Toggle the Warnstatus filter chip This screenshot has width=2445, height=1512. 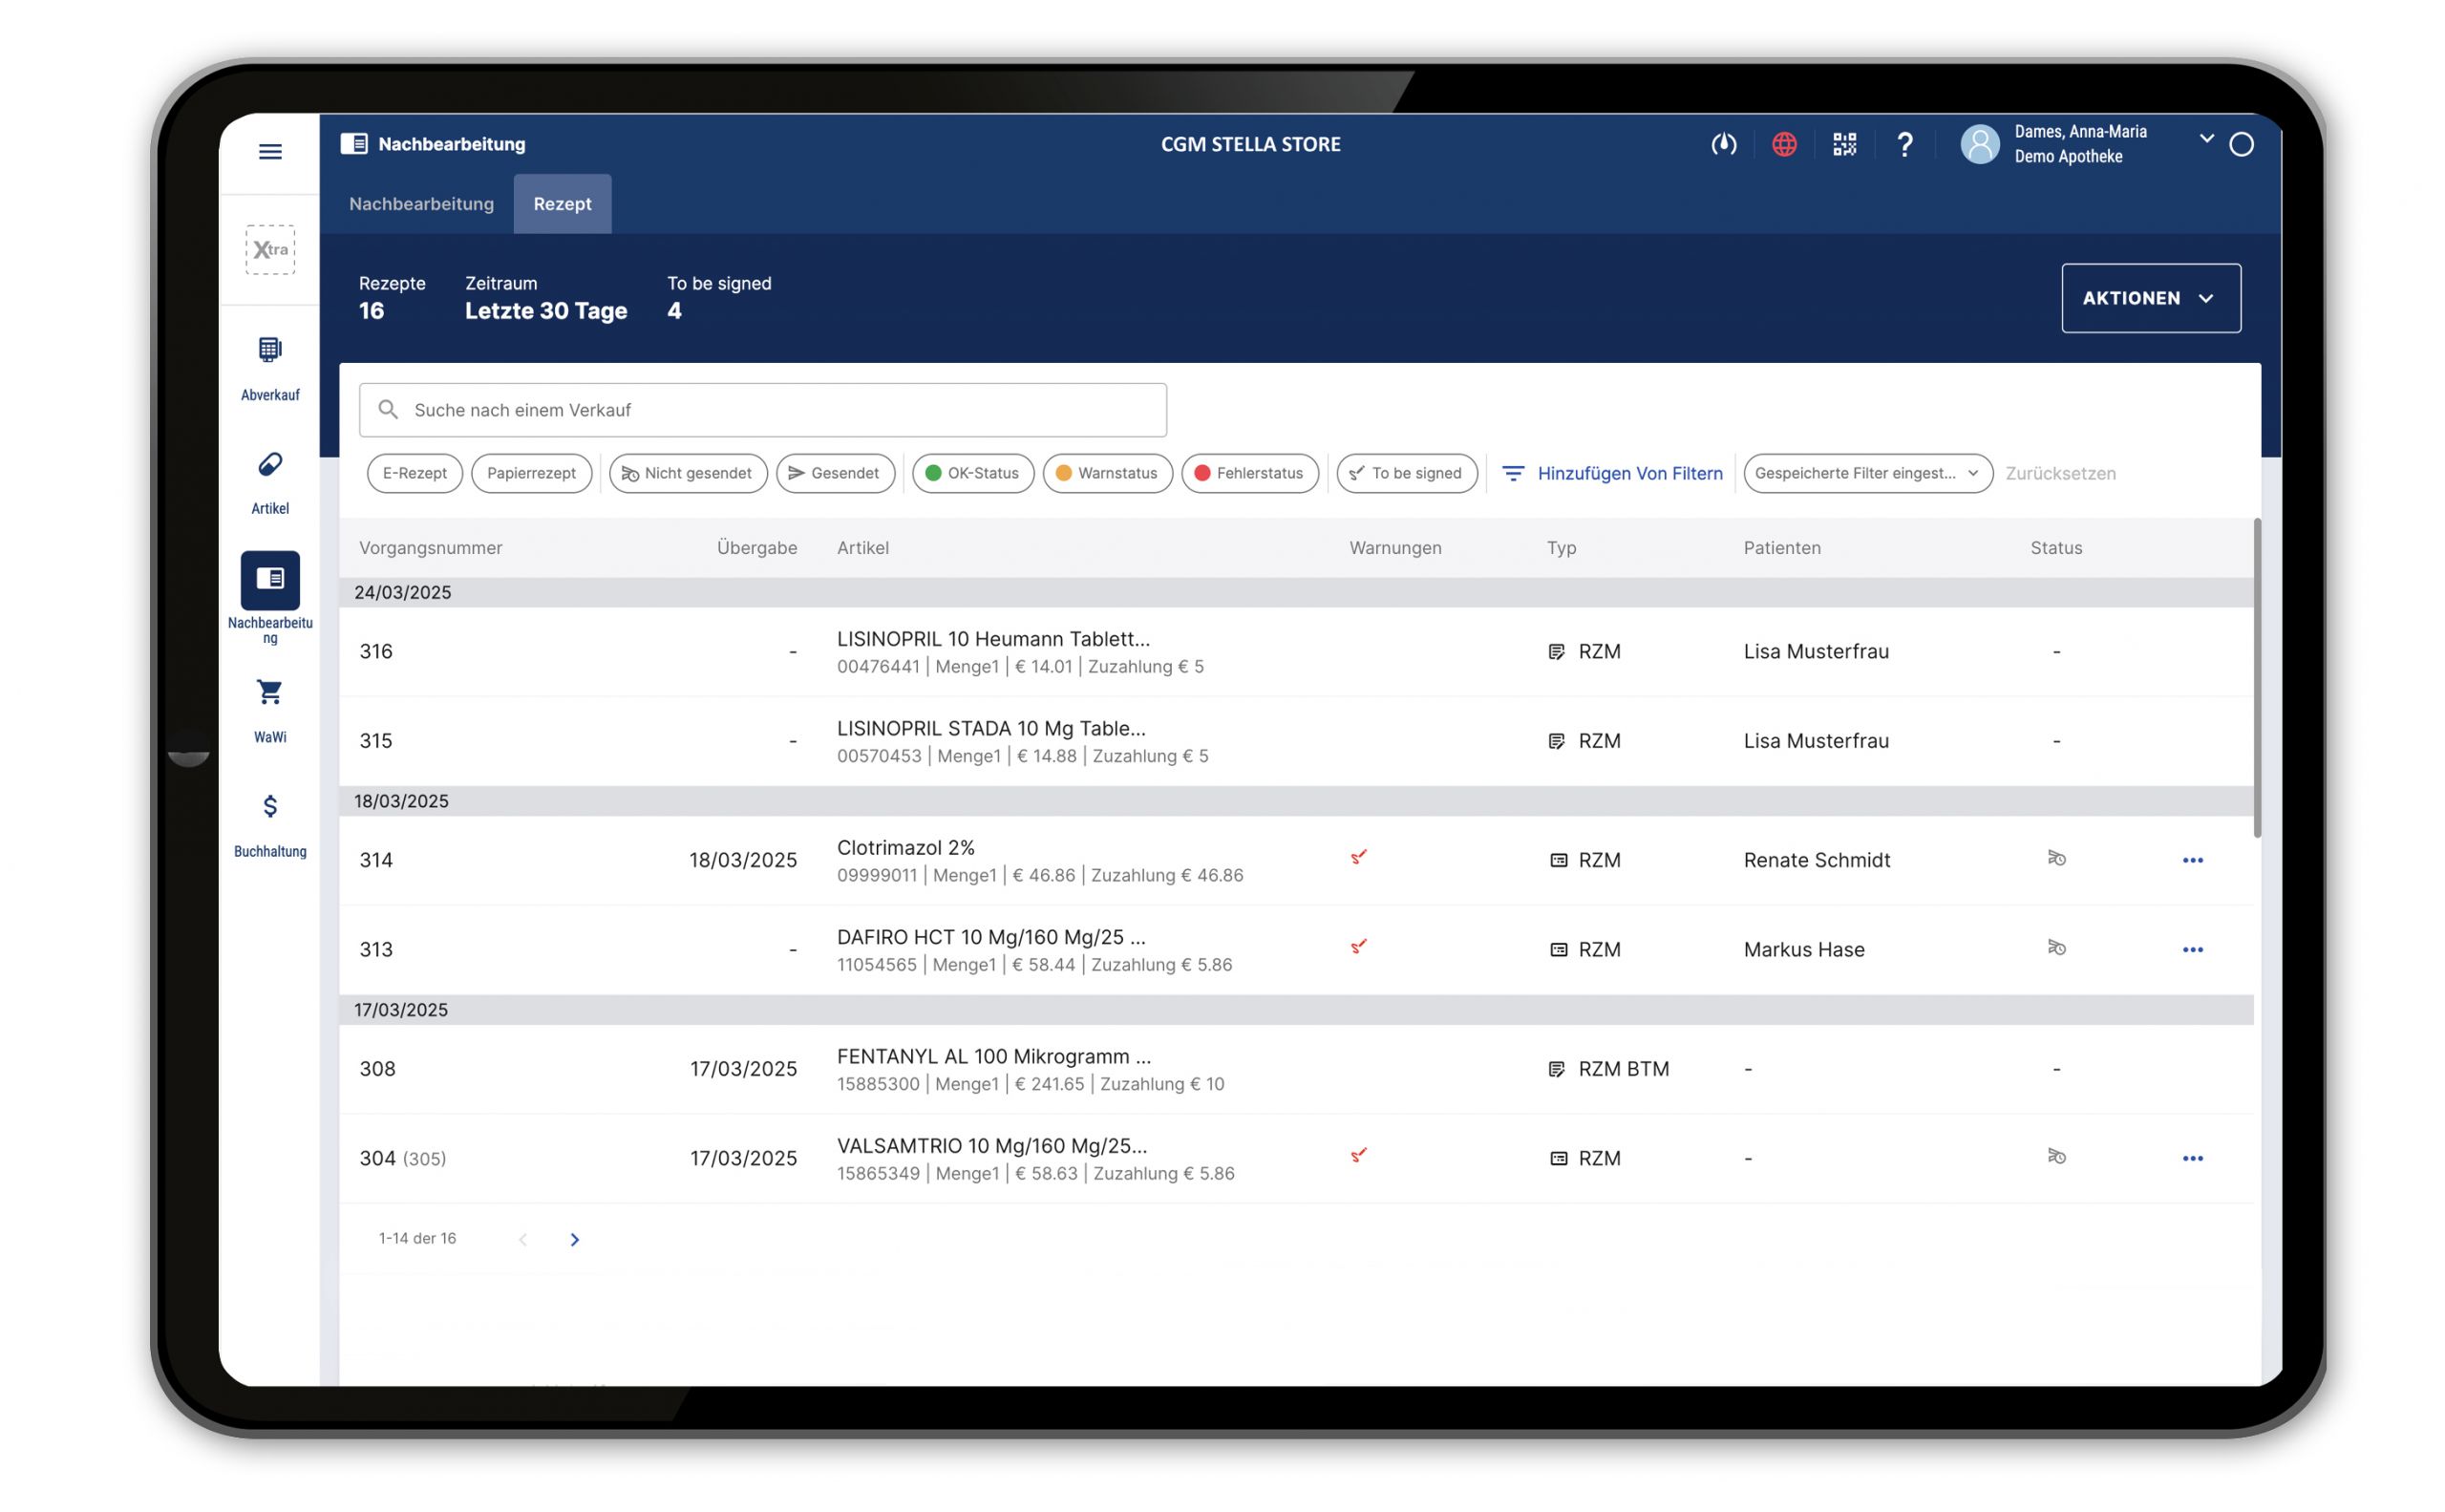point(1107,473)
